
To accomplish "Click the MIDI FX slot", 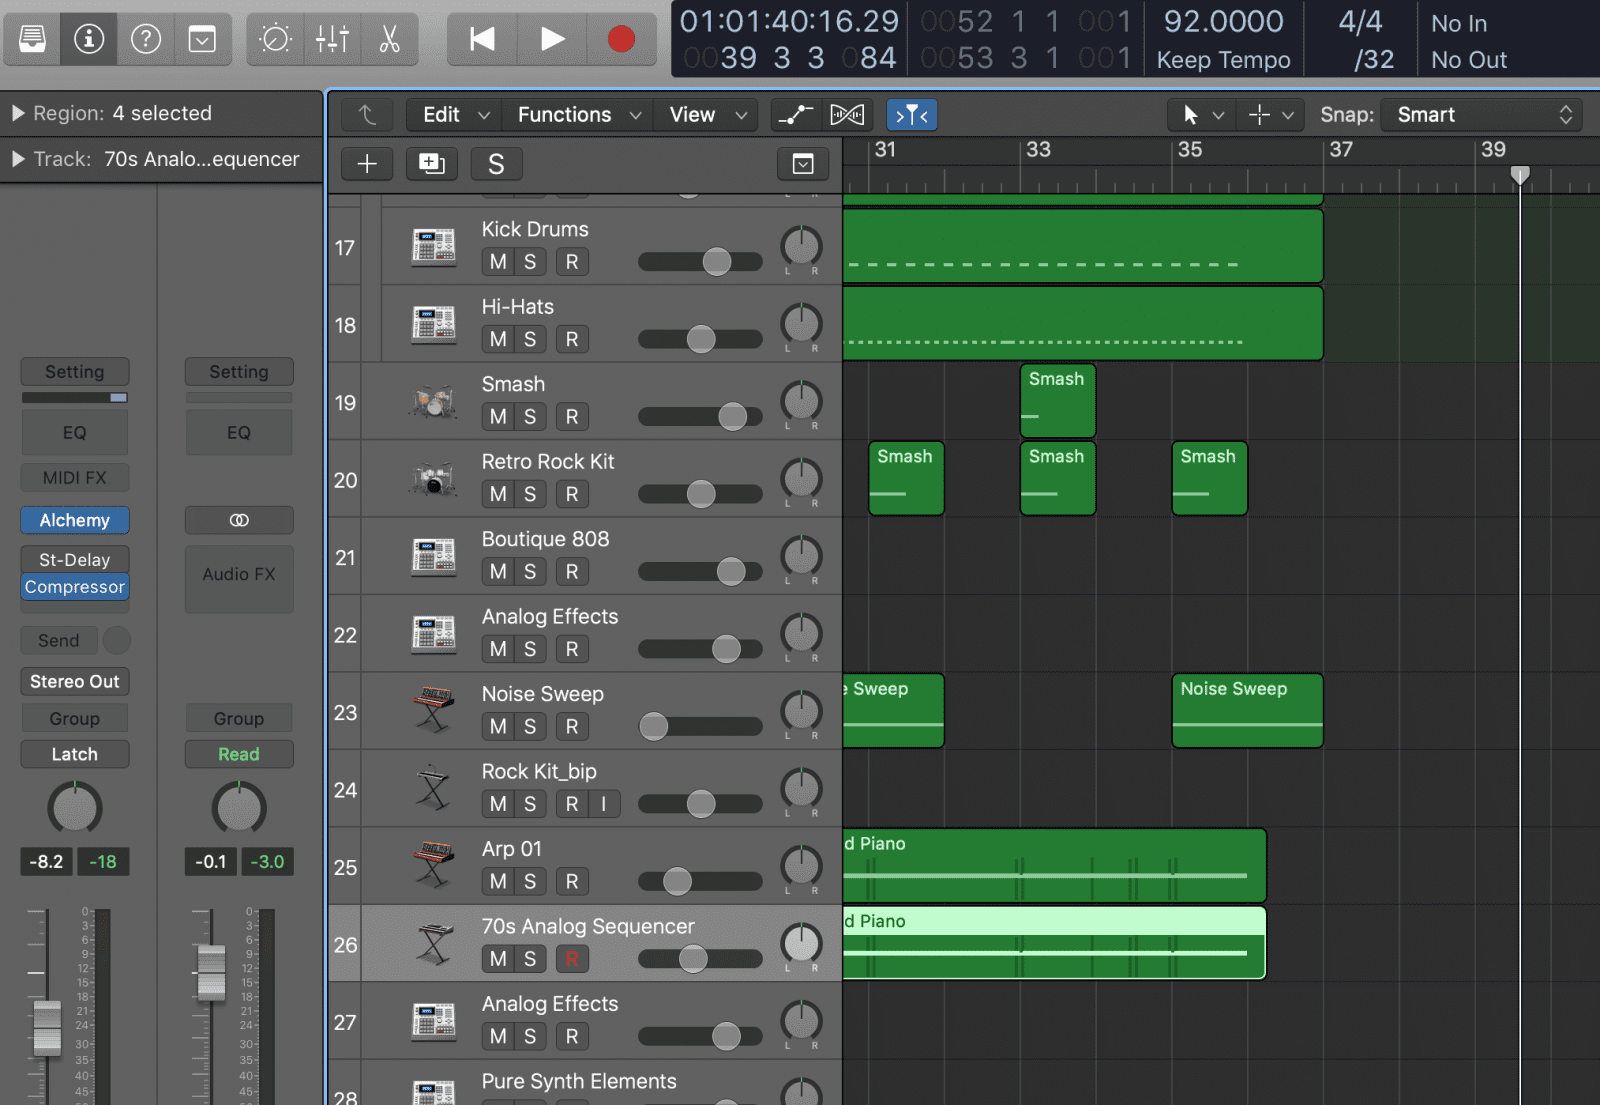I will click(75, 478).
